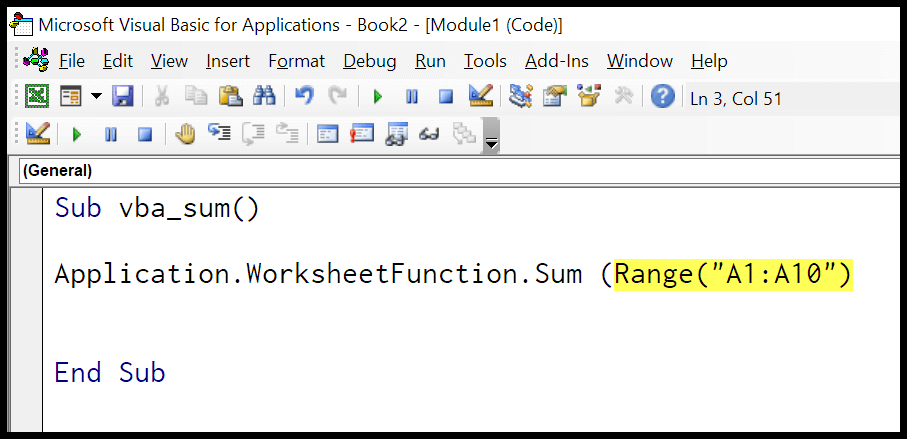907x439 pixels.
Task: Save the workbook with the floppy disk icon
Action: (x=122, y=97)
